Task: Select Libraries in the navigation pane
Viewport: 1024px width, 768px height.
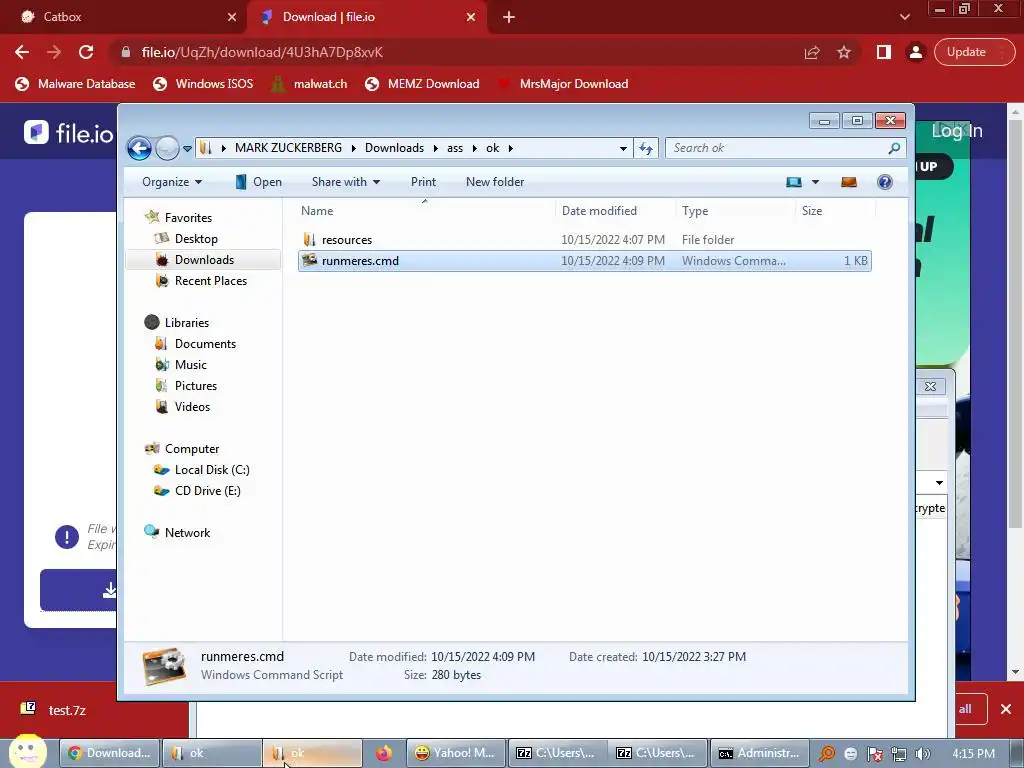Action: (x=187, y=323)
